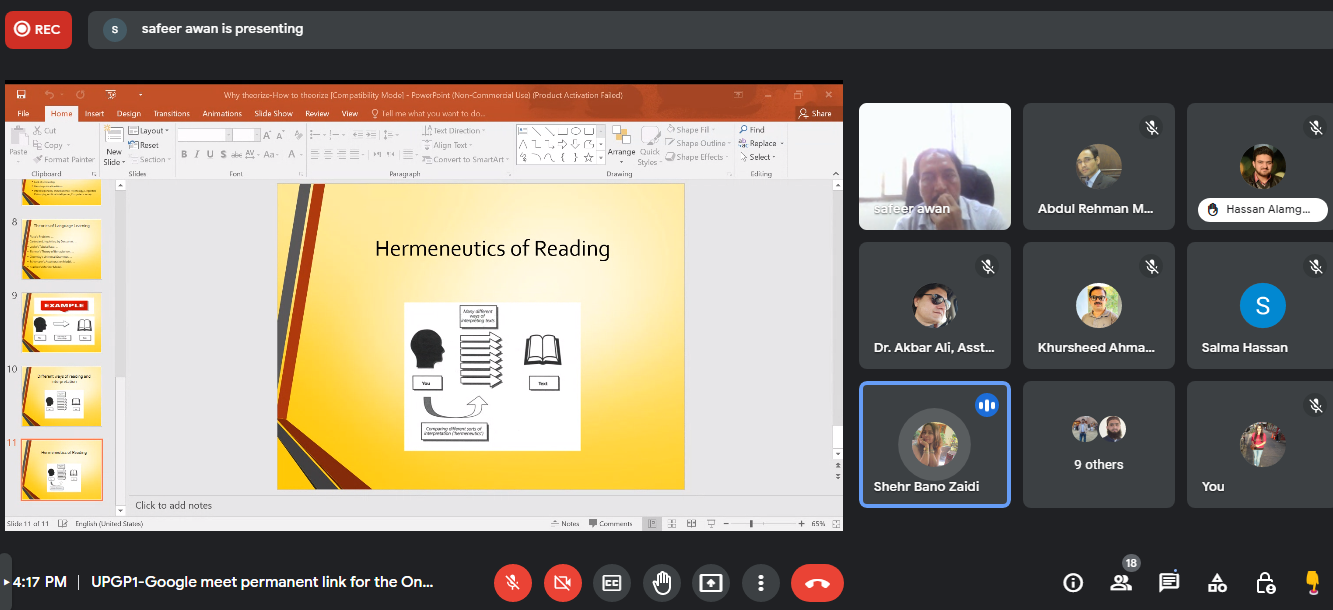Open the meeting details info icon
1333x610 pixels.
1073,583
